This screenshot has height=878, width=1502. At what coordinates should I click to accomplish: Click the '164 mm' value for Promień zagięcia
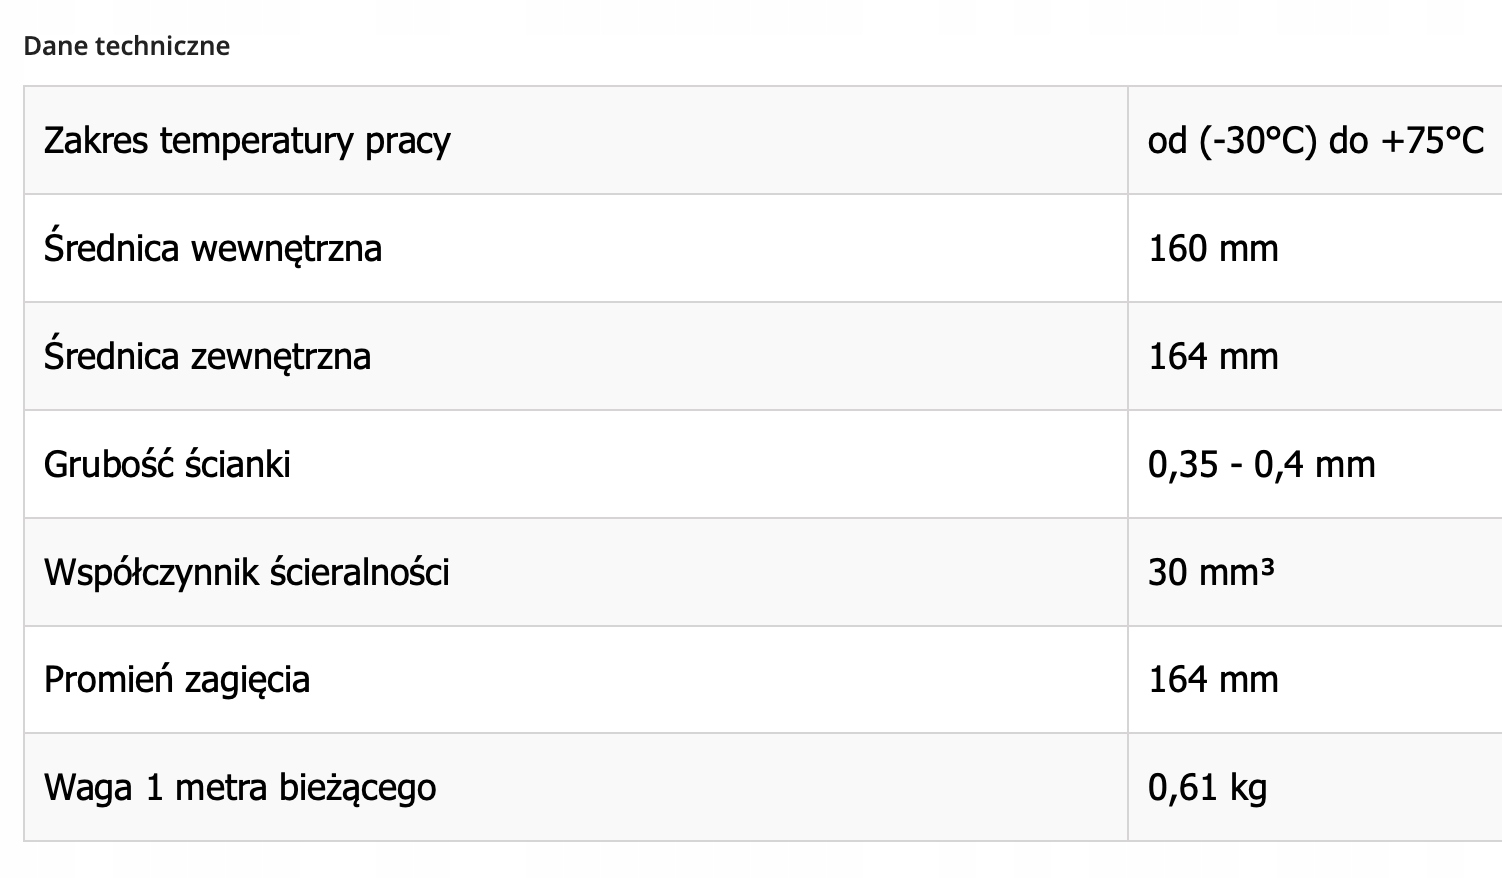pos(1213,680)
